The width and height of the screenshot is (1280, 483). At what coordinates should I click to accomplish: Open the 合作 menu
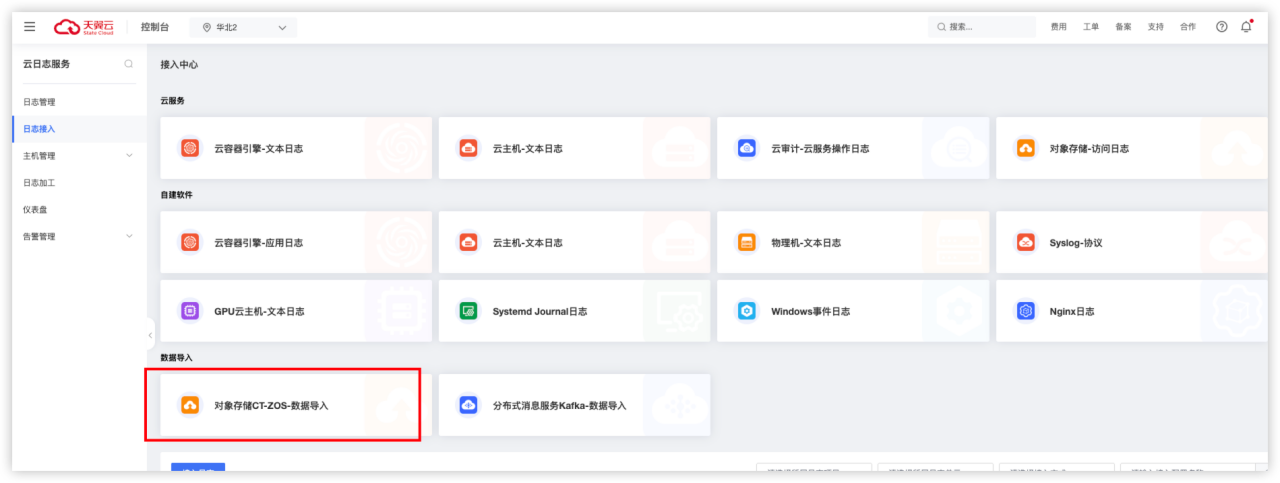1187,27
